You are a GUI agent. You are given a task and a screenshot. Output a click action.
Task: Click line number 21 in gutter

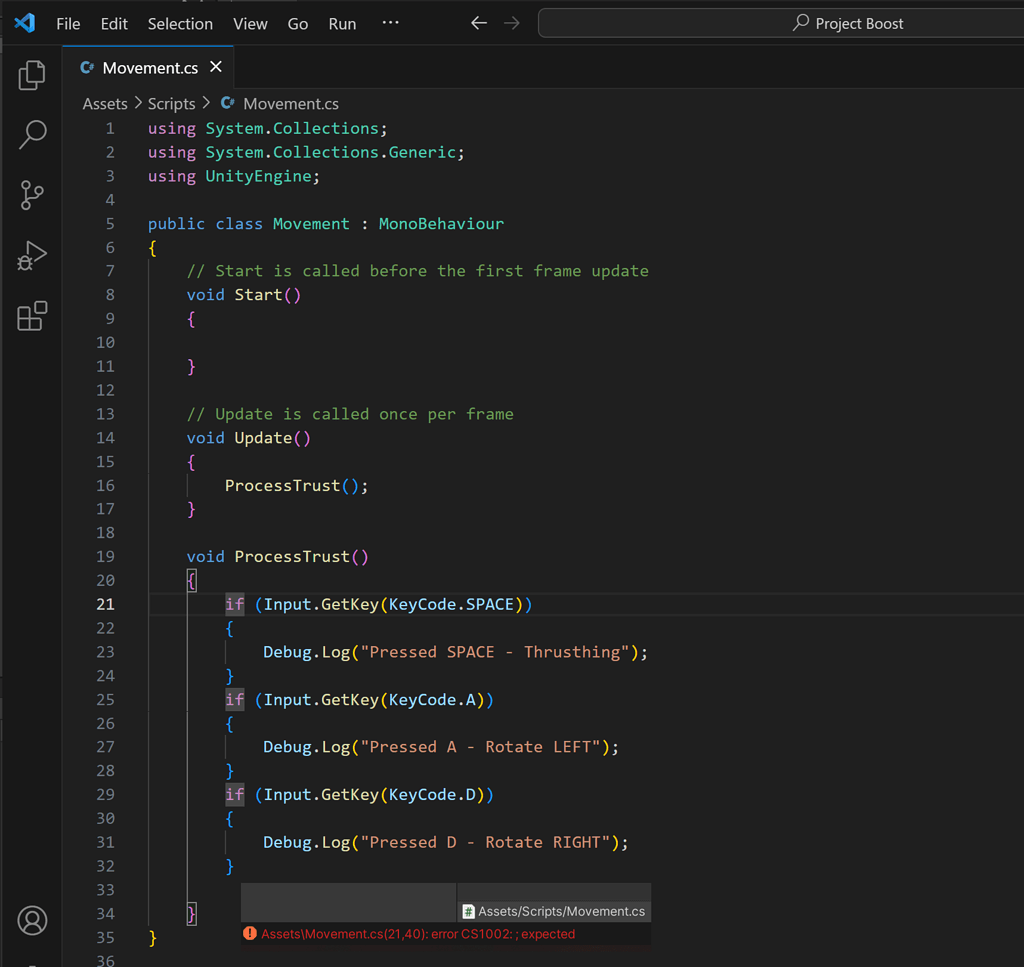click(x=105, y=604)
